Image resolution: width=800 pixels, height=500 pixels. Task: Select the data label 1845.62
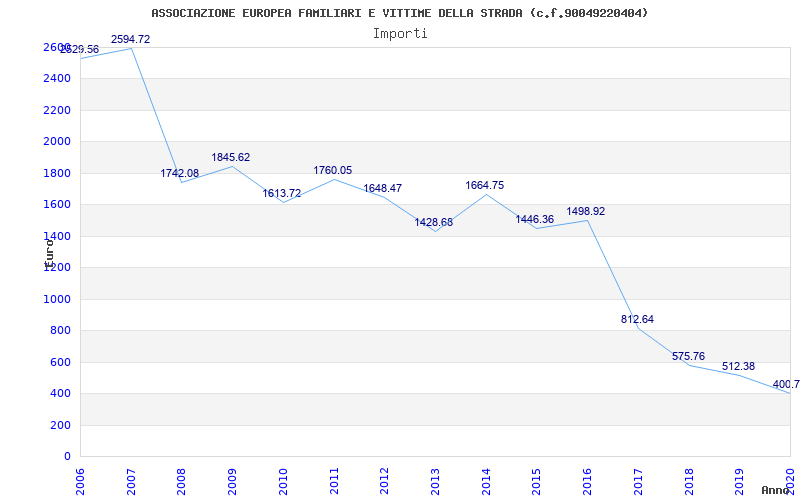231,157
